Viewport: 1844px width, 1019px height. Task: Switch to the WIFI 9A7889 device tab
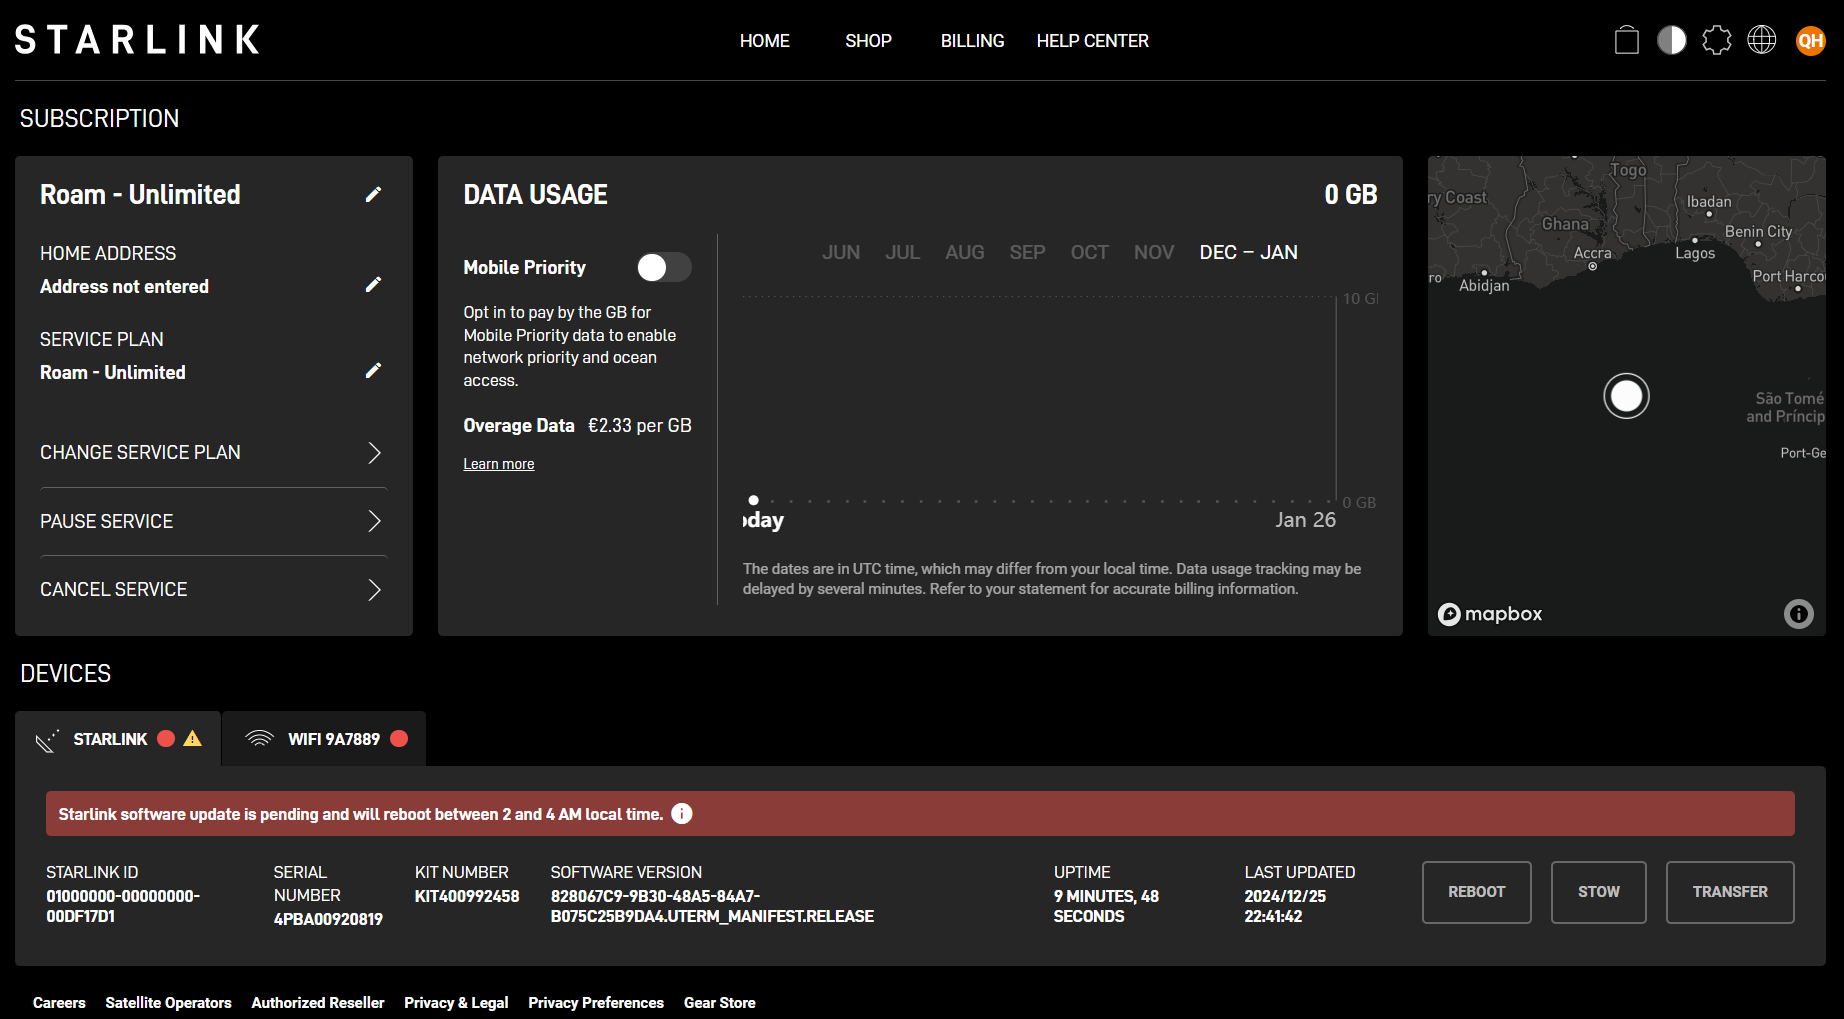tap(324, 739)
